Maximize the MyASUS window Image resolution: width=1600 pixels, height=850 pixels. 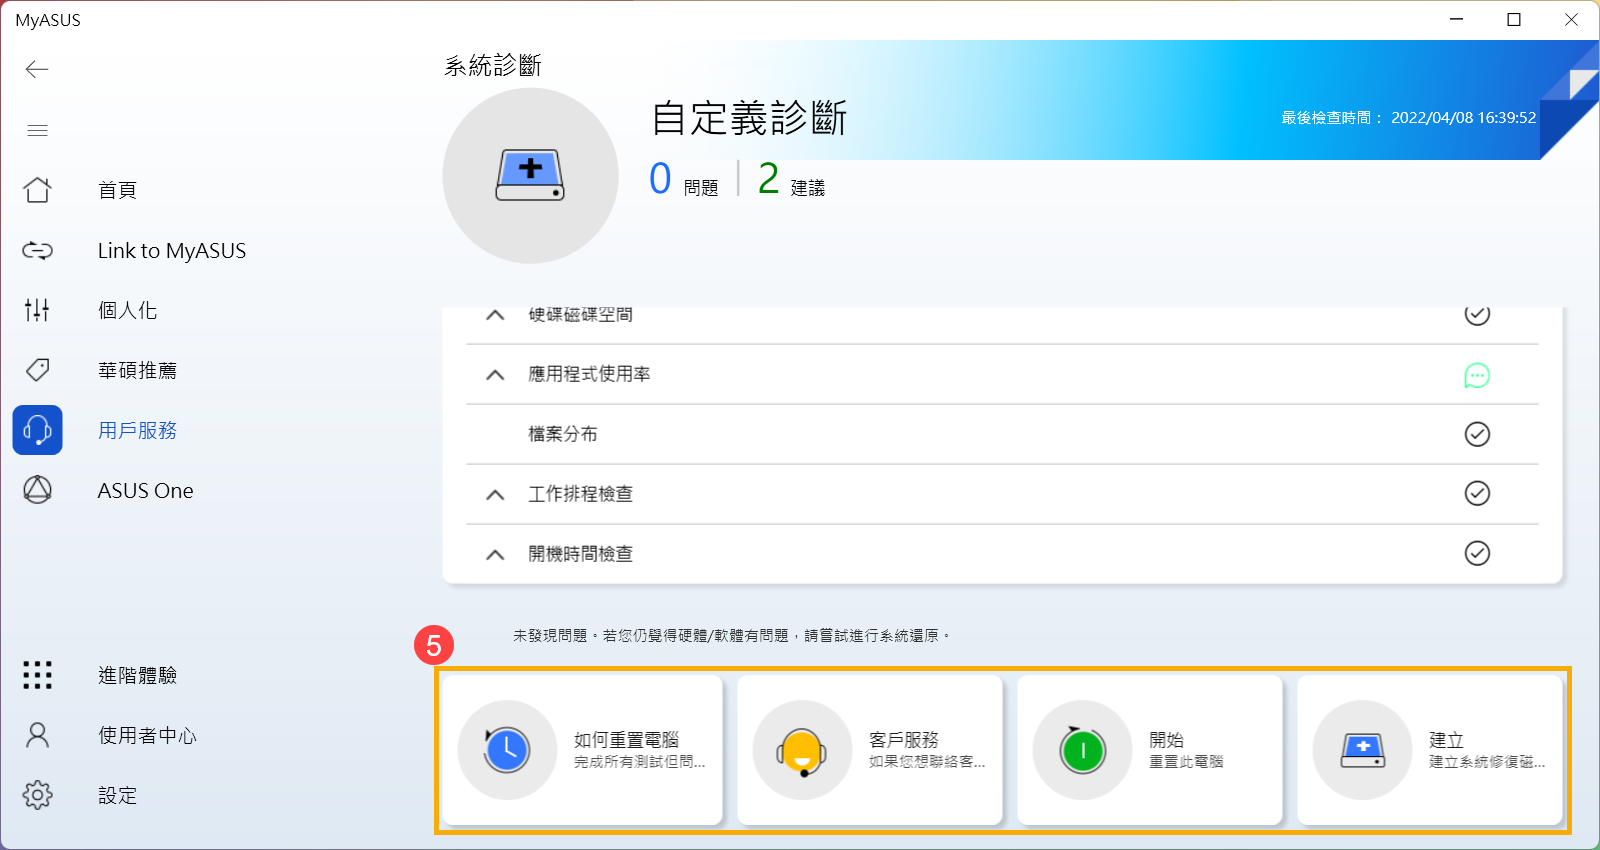click(x=1514, y=19)
